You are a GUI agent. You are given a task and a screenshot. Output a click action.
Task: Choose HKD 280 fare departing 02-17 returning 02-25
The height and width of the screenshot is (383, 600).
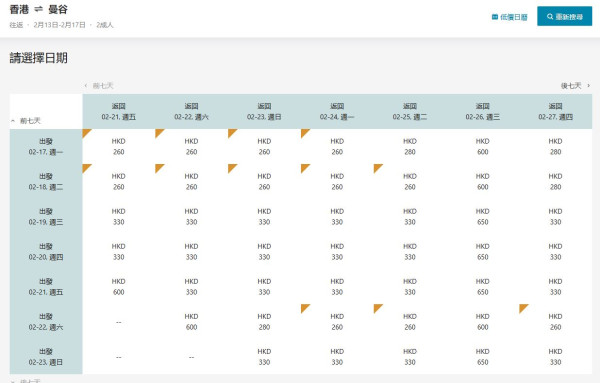pyautogui.click(x=410, y=147)
